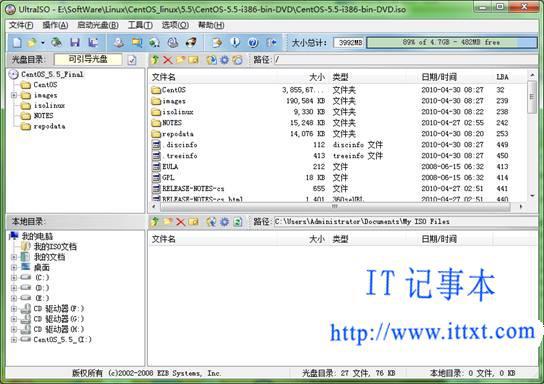Click the 可引导光盘 boot status field

[x=88, y=60]
